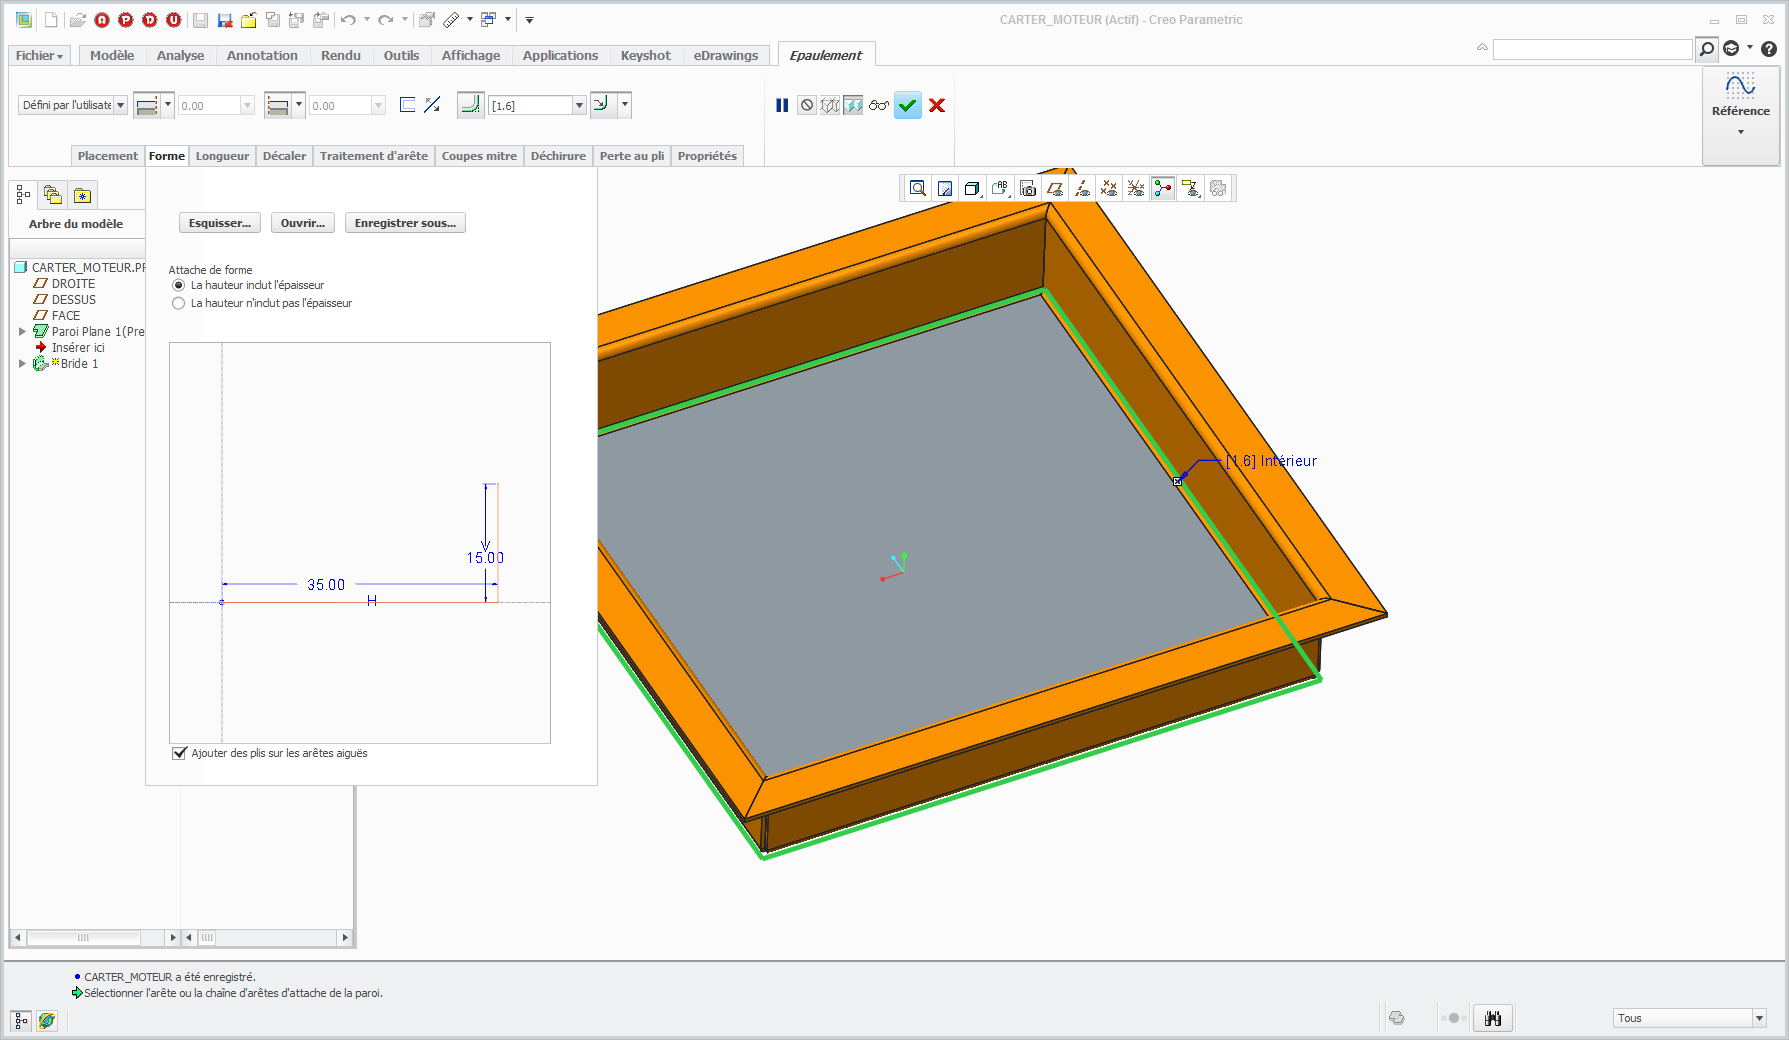Switch to the Analyse ribbon tab

tap(180, 56)
